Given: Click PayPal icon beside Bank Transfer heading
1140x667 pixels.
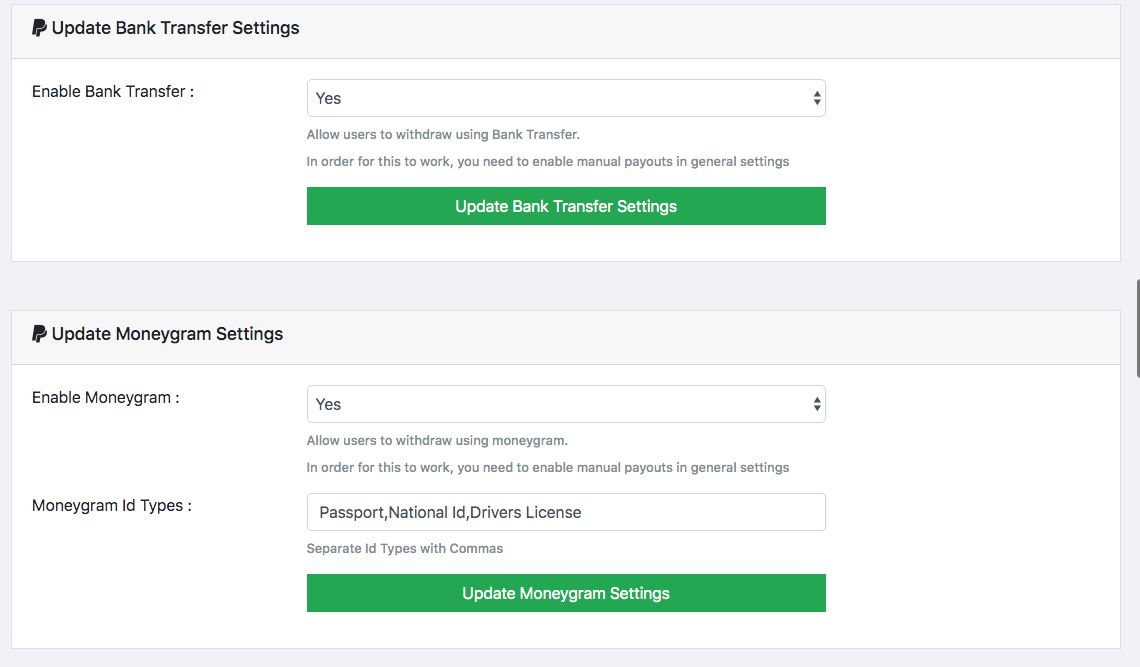Looking at the screenshot, I should pyautogui.click(x=39, y=28).
